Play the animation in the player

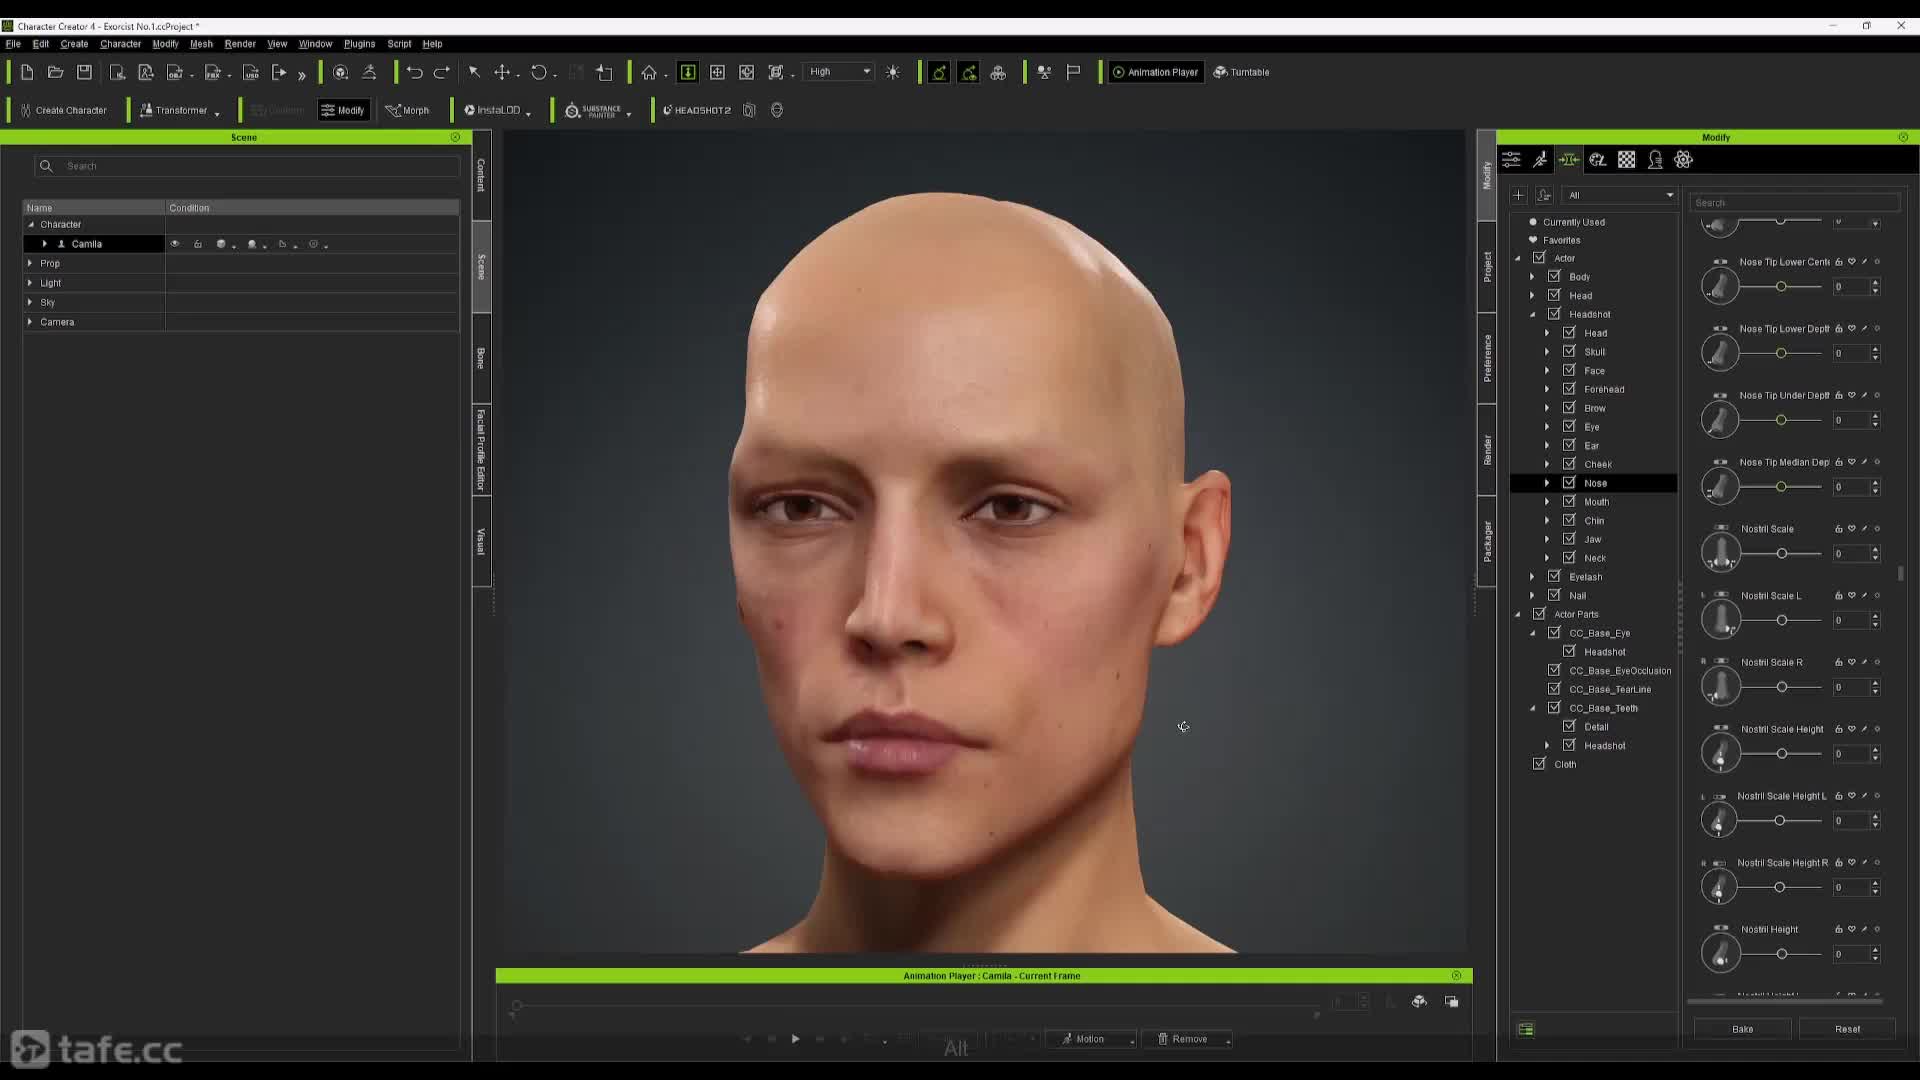pyautogui.click(x=795, y=1039)
